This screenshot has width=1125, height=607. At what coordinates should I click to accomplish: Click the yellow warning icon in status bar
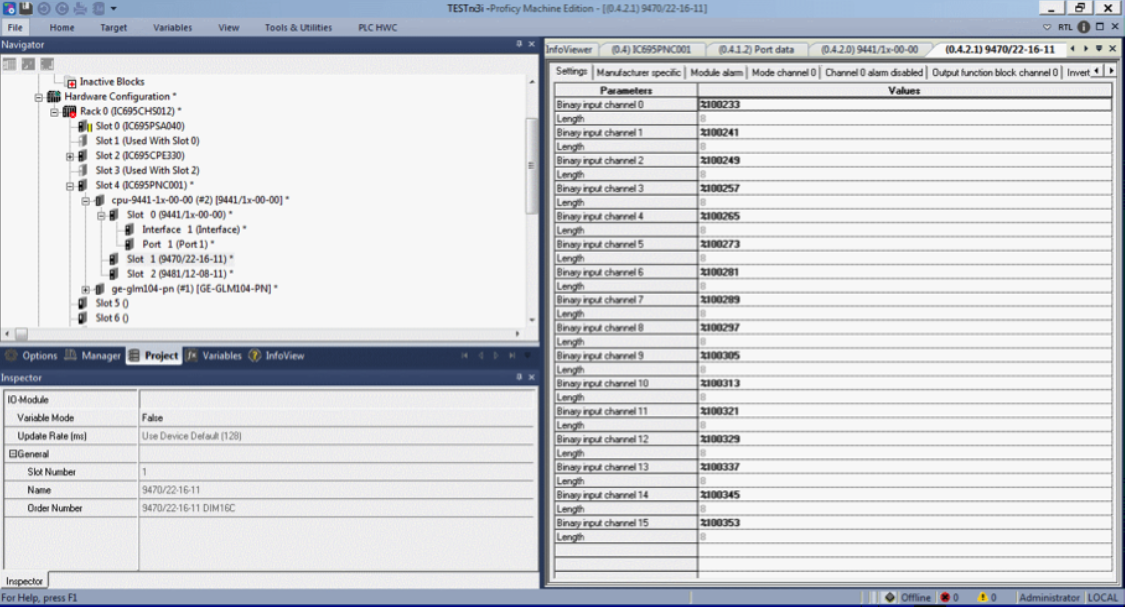(982, 598)
